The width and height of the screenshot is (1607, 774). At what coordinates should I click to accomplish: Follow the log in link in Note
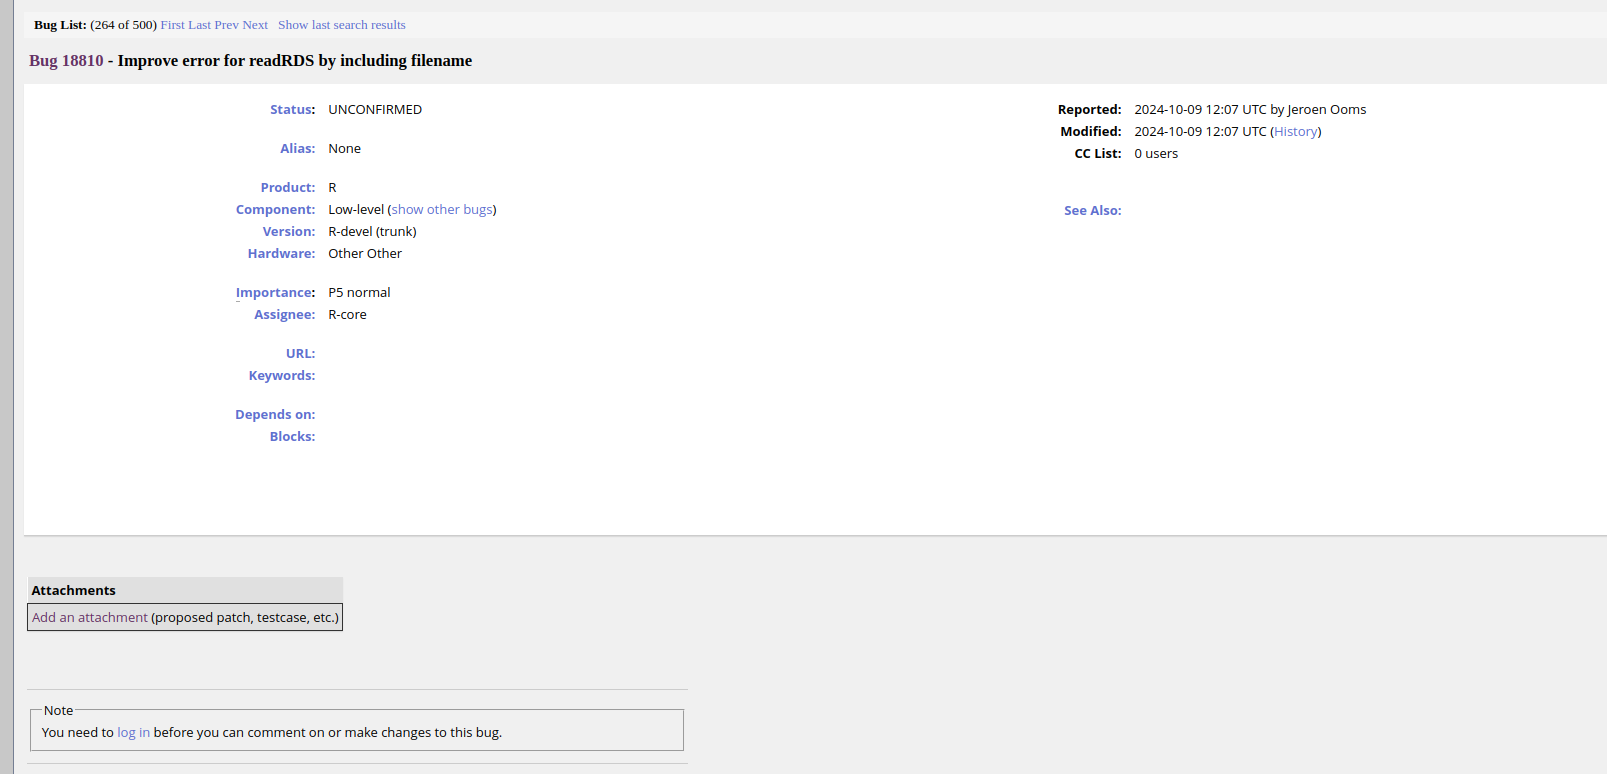click(133, 733)
